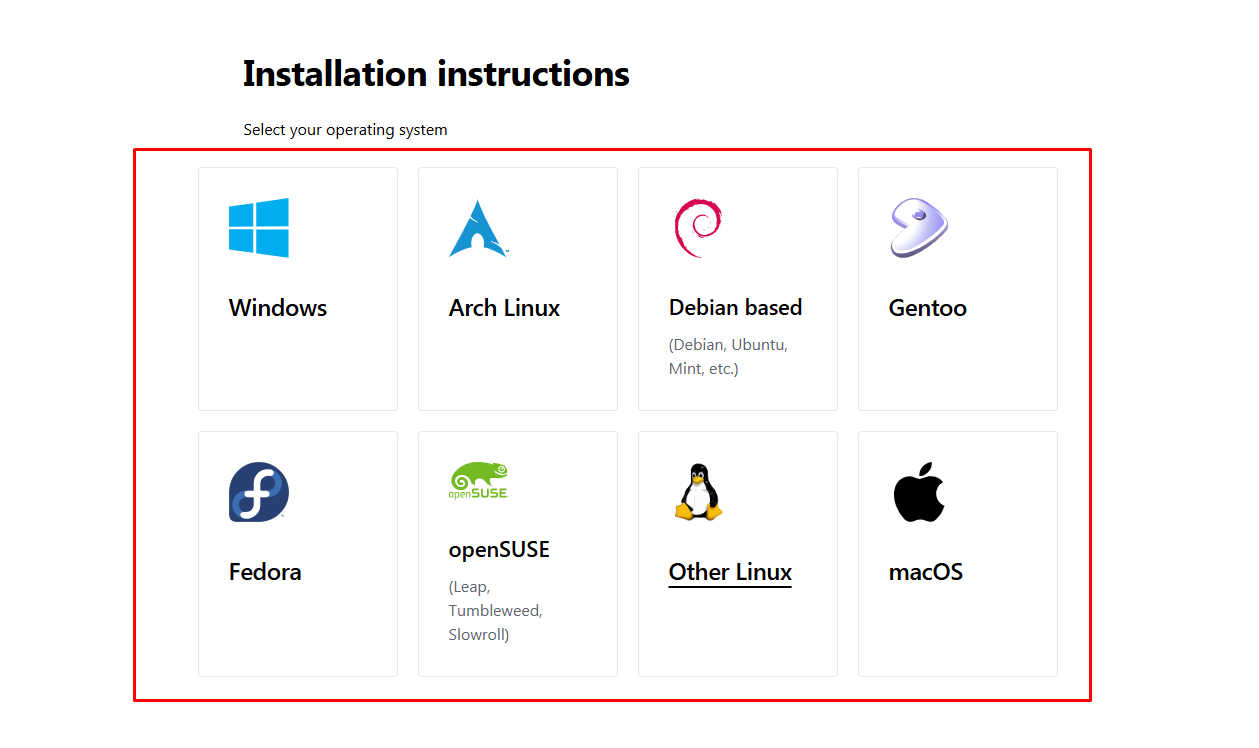Choose the openSUSE heading
The image size is (1259, 748).
pos(499,550)
